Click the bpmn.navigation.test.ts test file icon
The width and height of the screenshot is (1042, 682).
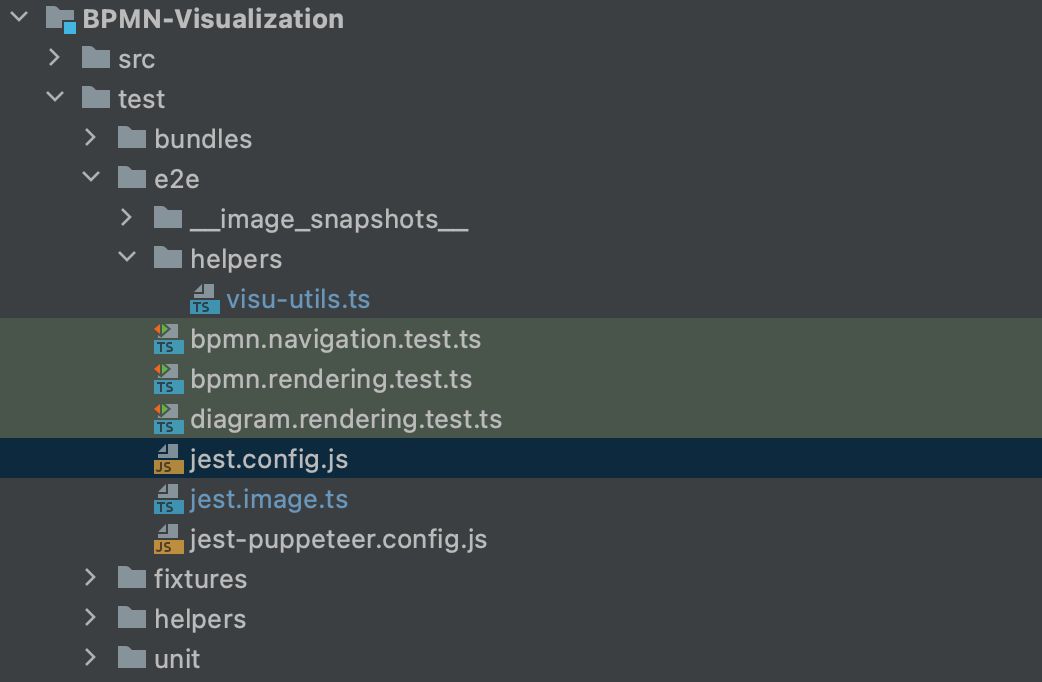[168, 339]
